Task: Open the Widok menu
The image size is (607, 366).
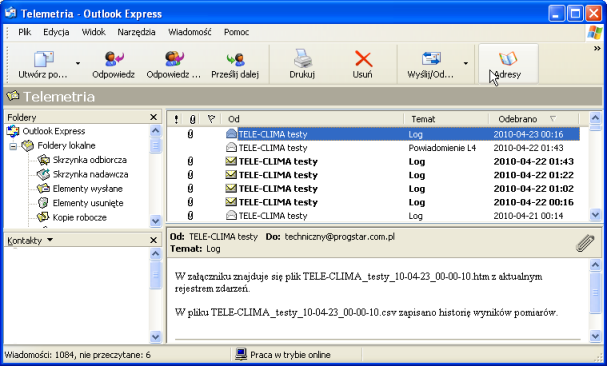Action: (x=93, y=32)
